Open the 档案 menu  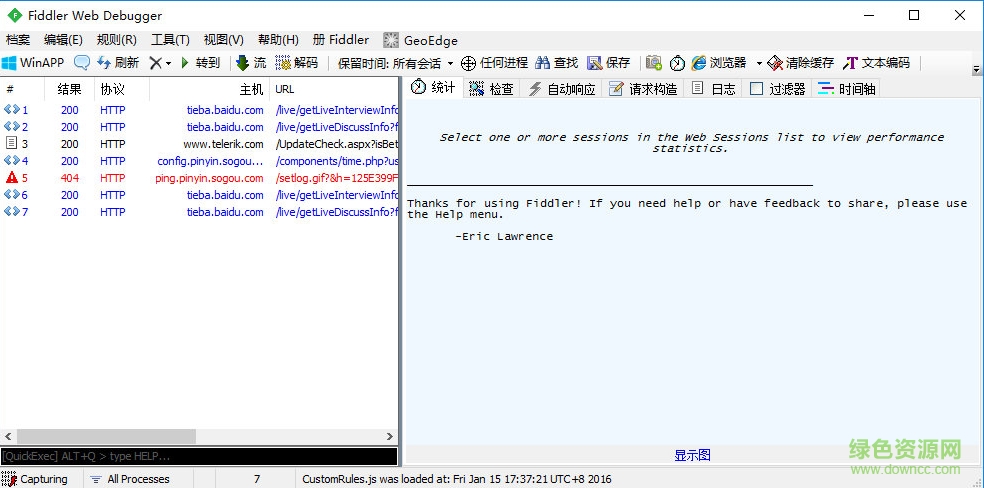[x=18, y=40]
